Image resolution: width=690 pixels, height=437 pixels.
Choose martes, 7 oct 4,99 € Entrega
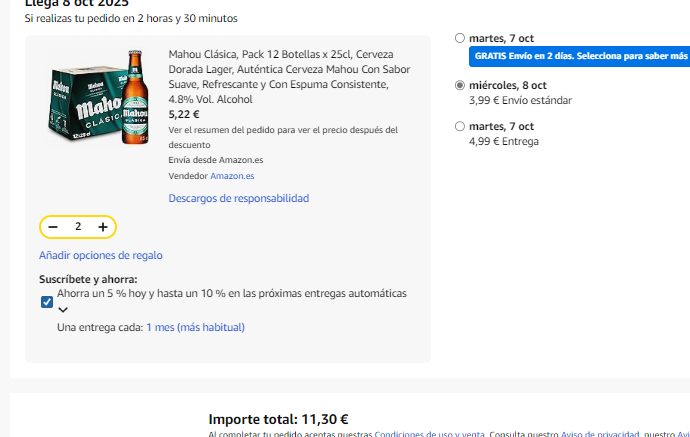460,126
